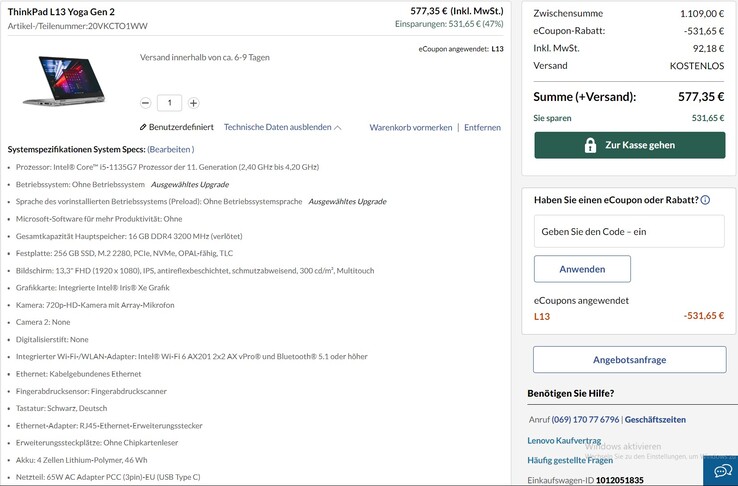This screenshot has height=486, width=738.
Task: Click Warenkorb vormerken link
Action: click(410, 128)
